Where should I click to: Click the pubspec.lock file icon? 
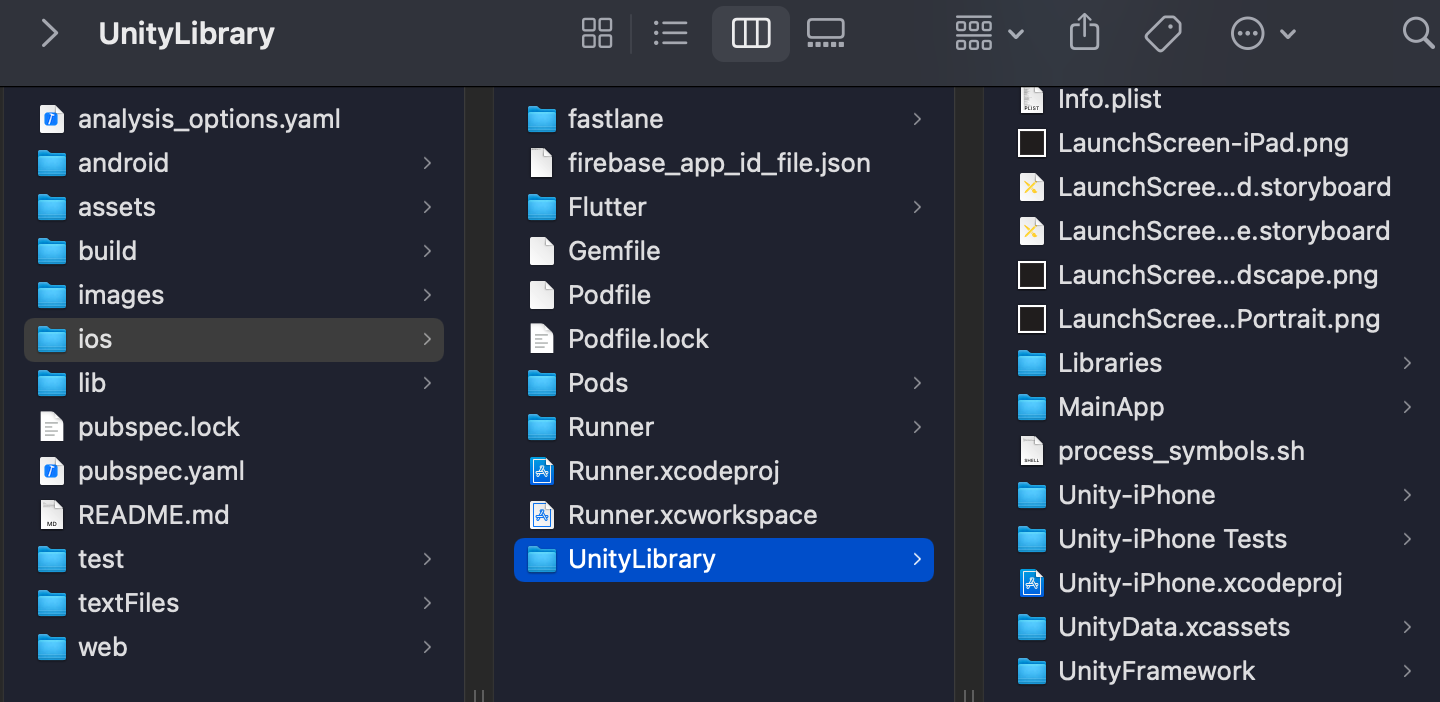tap(52, 427)
